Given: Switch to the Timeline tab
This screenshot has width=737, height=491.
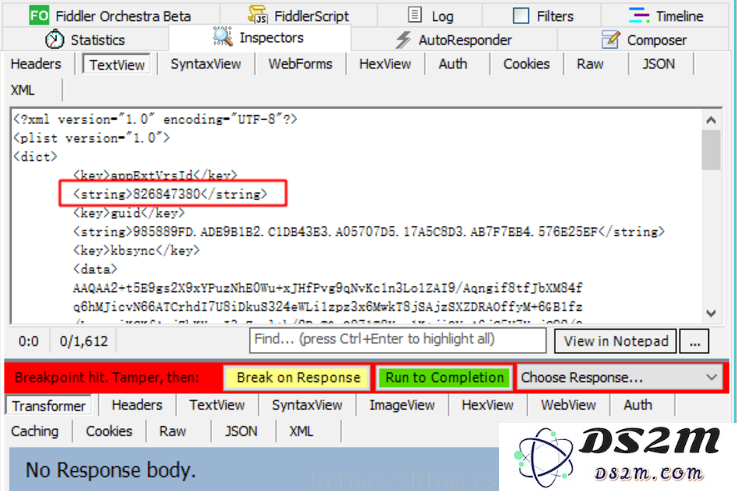Looking at the screenshot, I should click(665, 16).
